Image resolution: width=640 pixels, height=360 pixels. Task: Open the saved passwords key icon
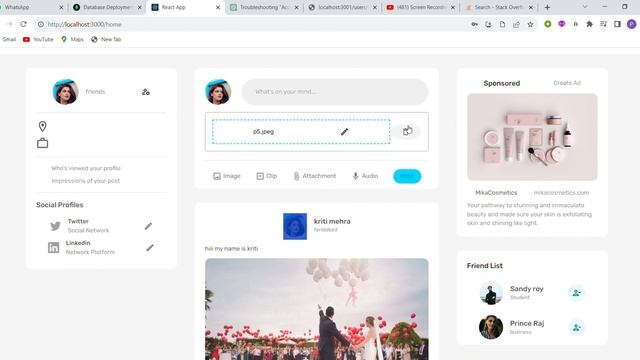tap(475, 24)
